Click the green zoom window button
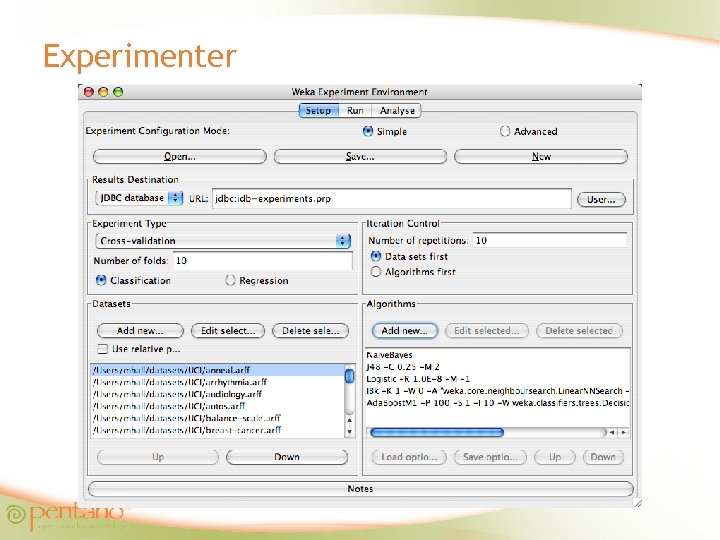The width and height of the screenshot is (720, 540). click(x=118, y=92)
